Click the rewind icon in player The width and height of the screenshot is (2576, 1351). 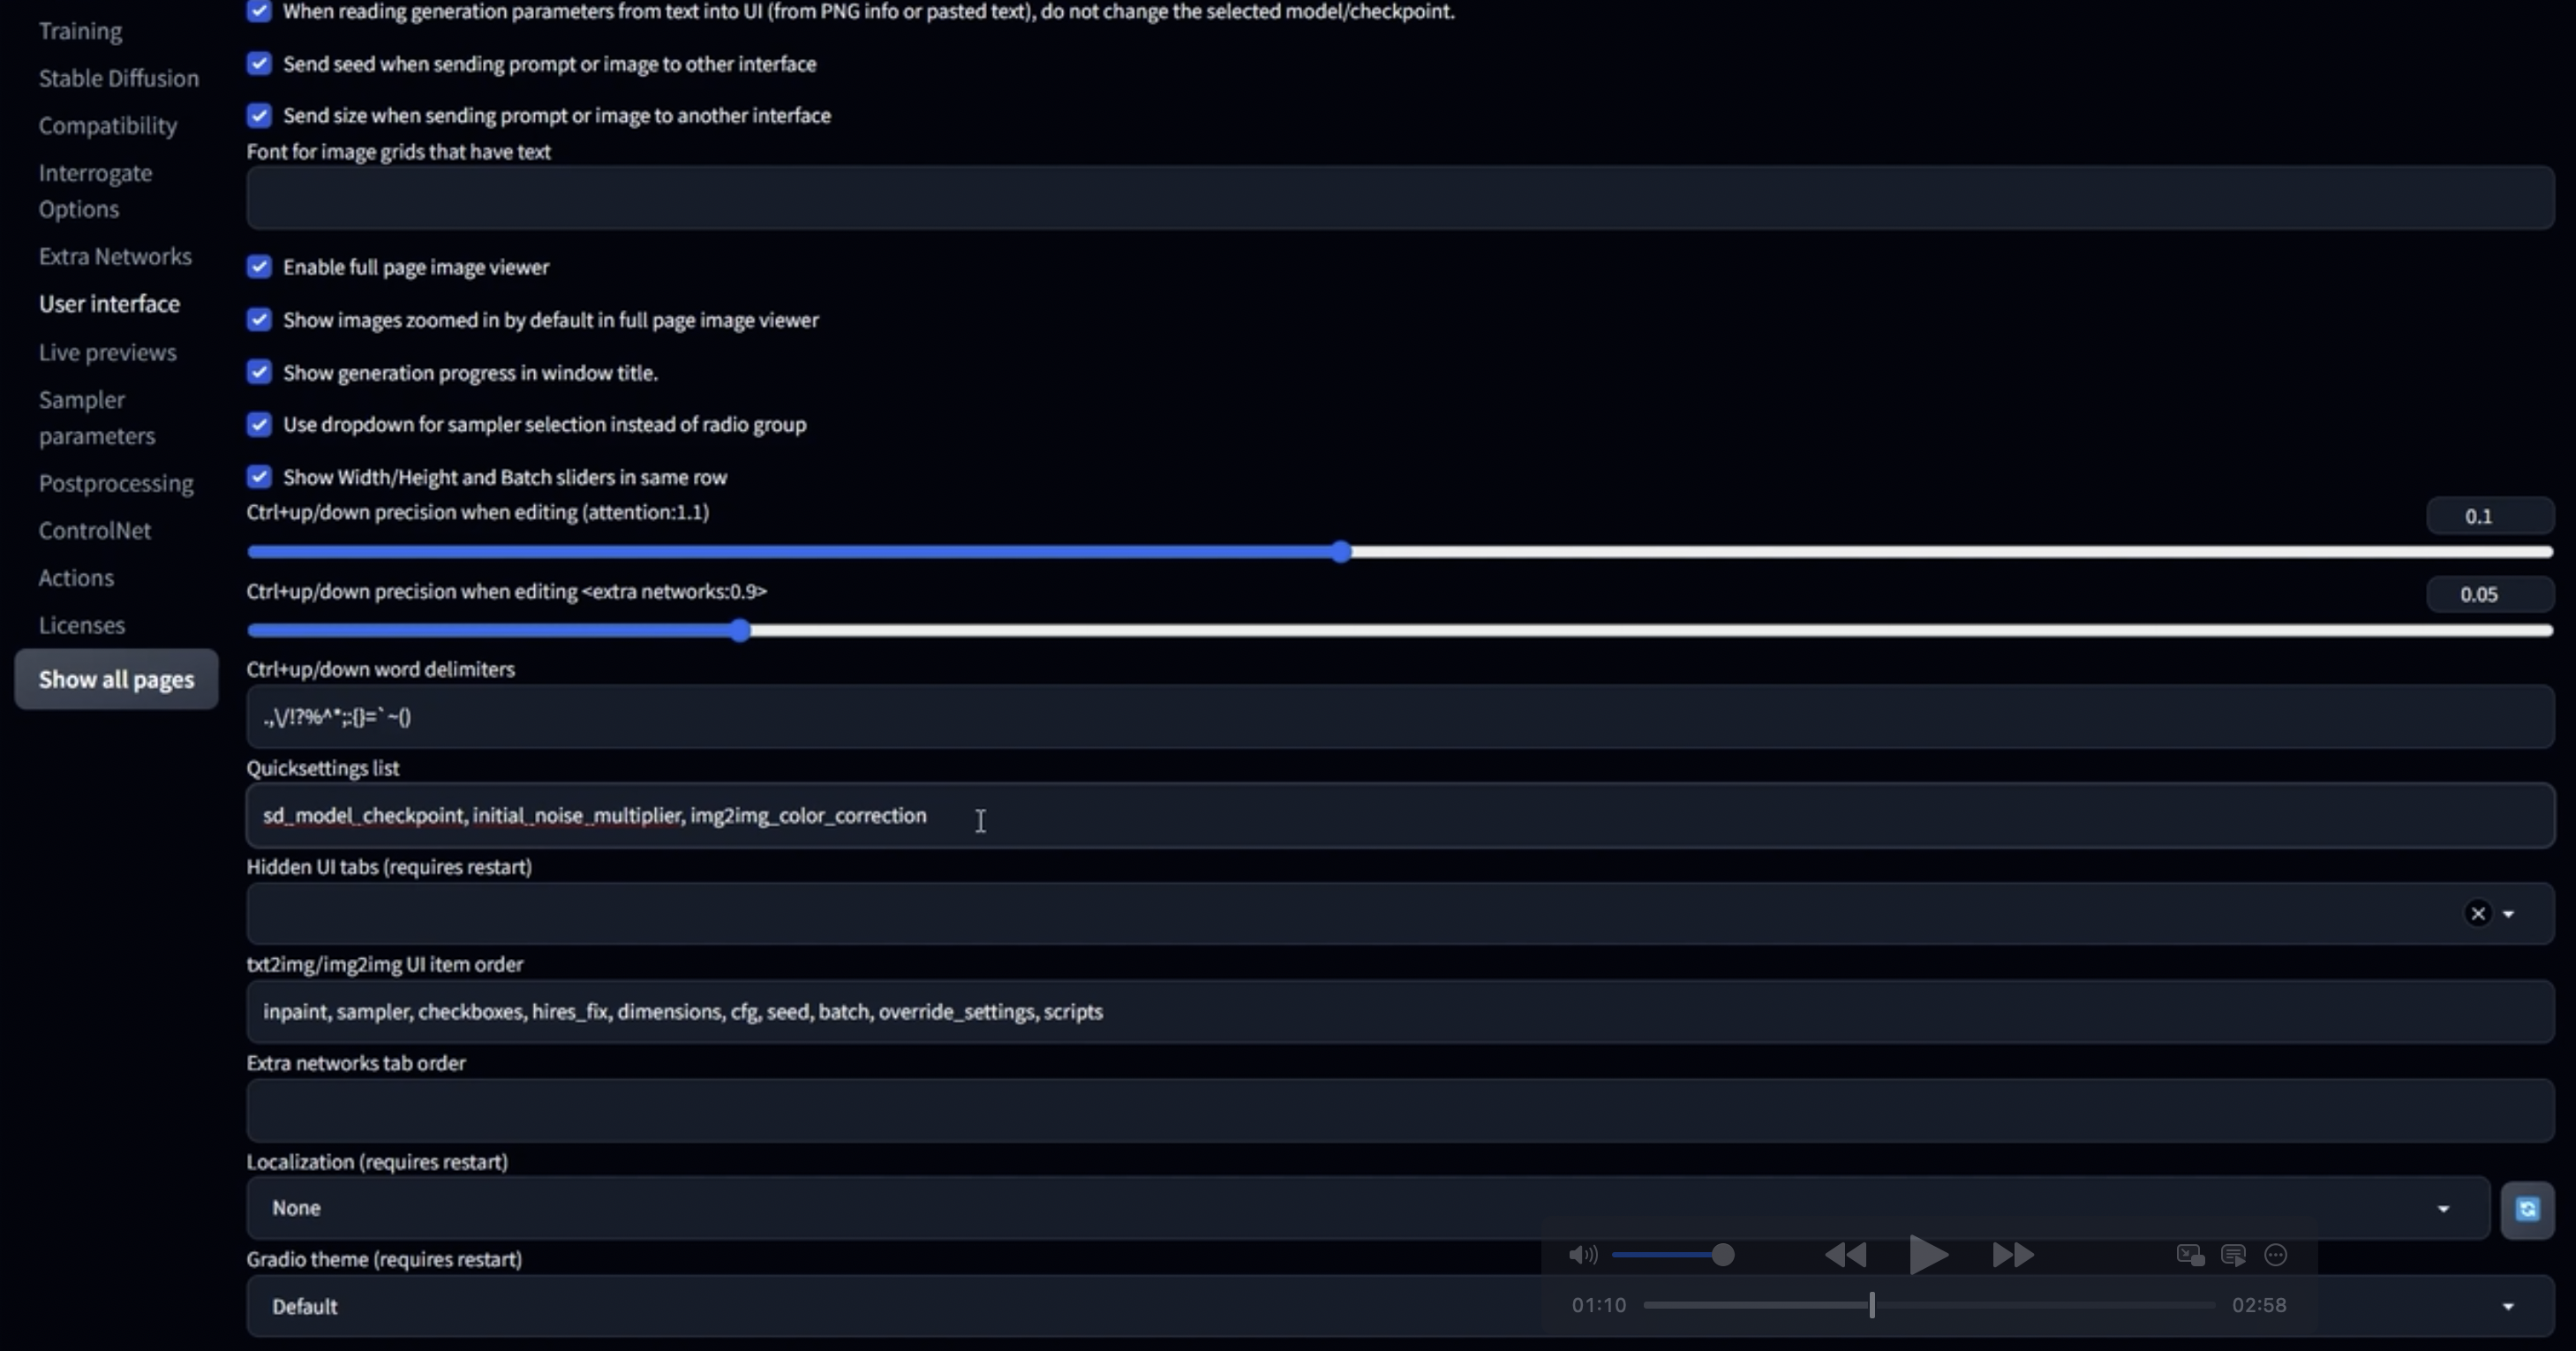click(x=1845, y=1255)
